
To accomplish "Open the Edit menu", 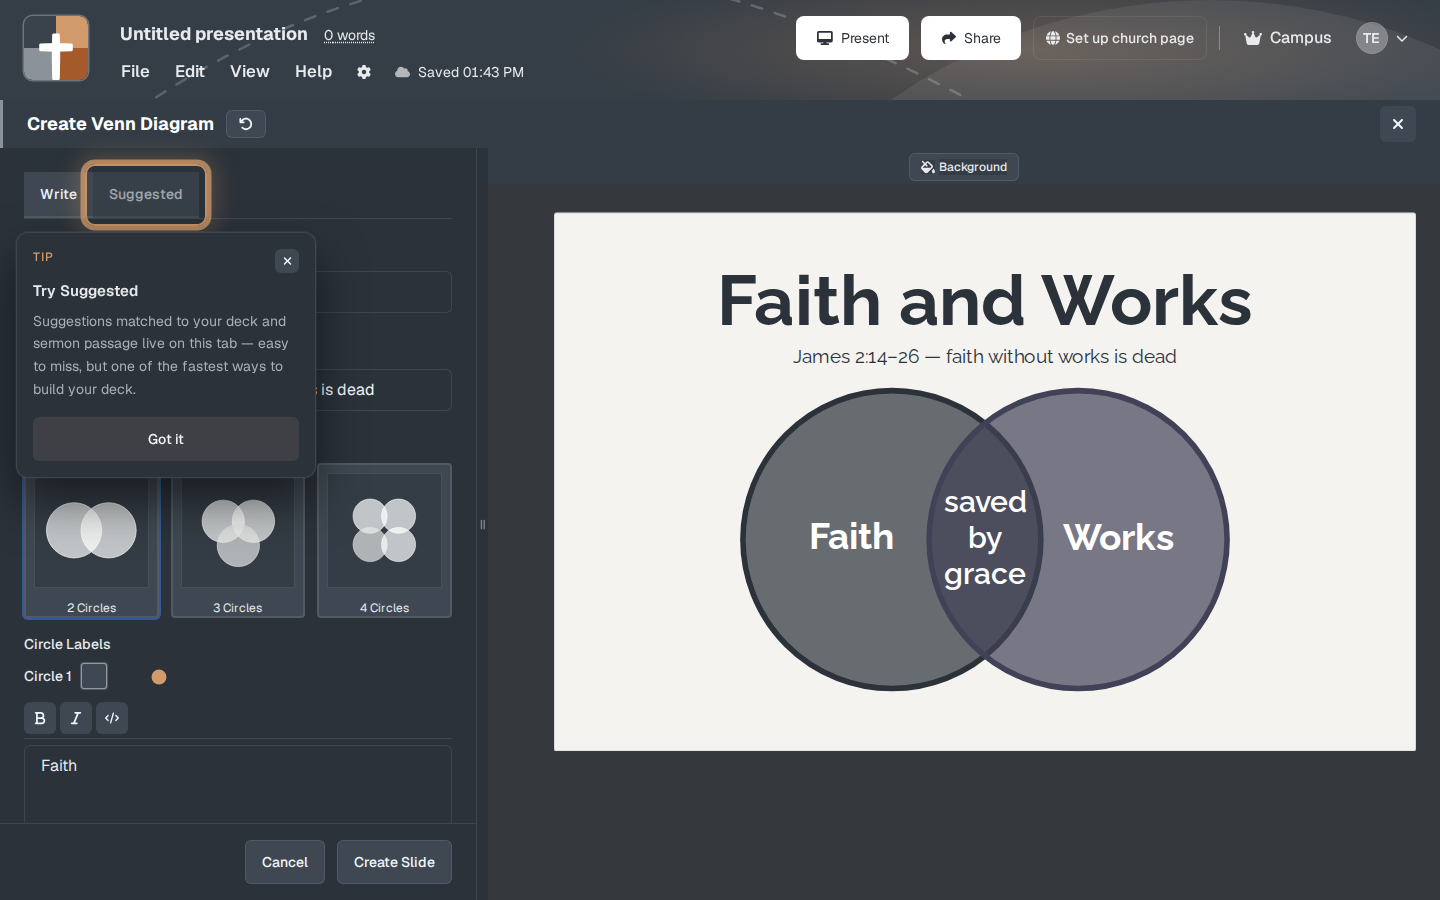I will click(x=190, y=72).
